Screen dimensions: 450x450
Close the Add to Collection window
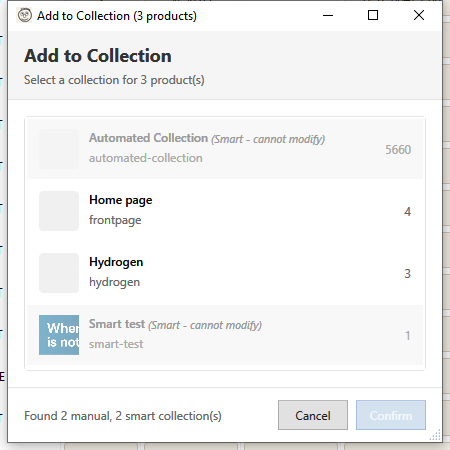419,15
